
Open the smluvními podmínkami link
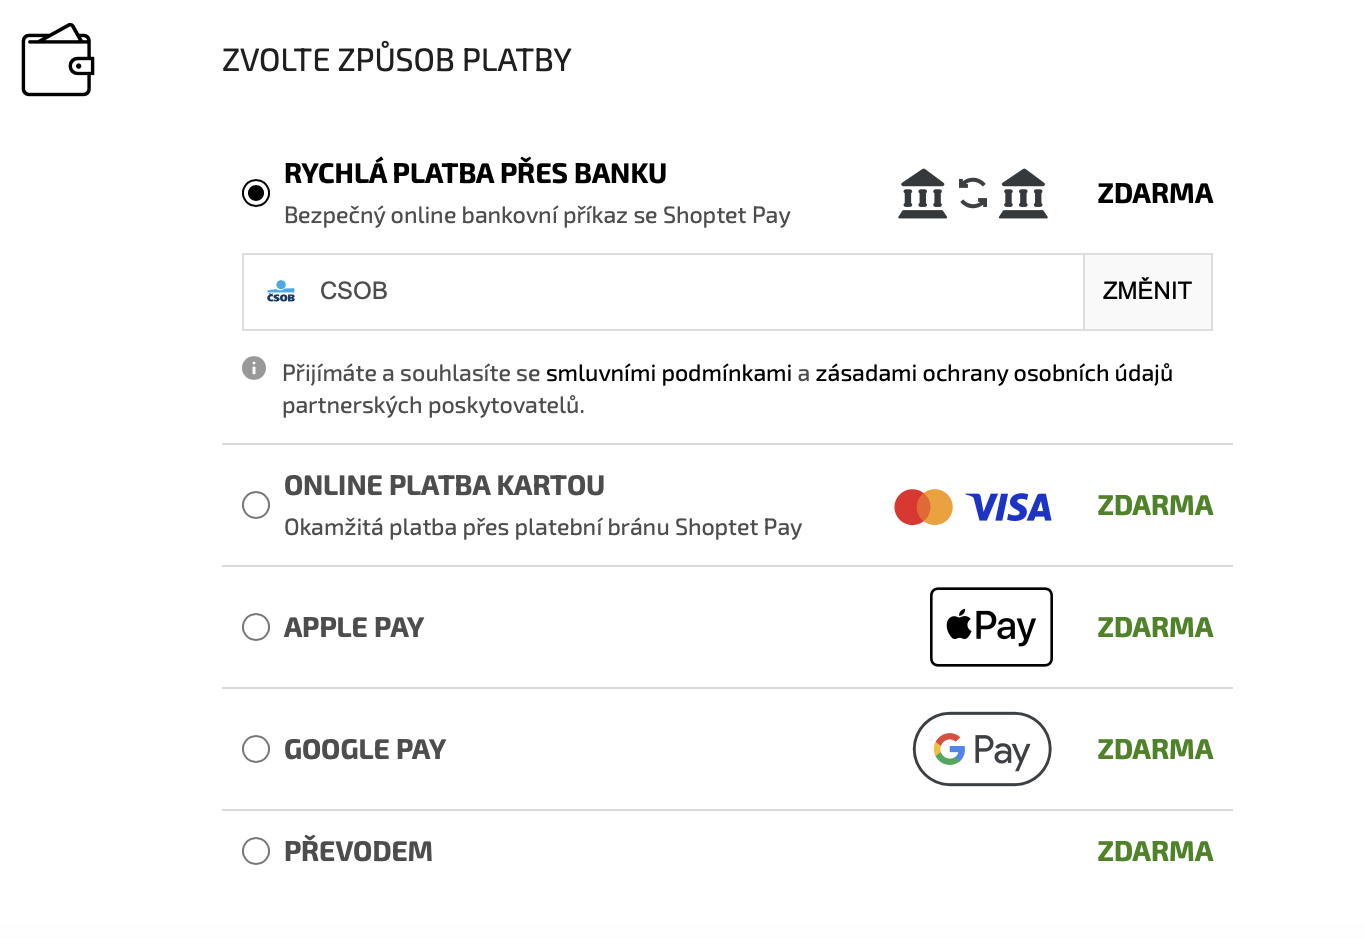tap(669, 373)
